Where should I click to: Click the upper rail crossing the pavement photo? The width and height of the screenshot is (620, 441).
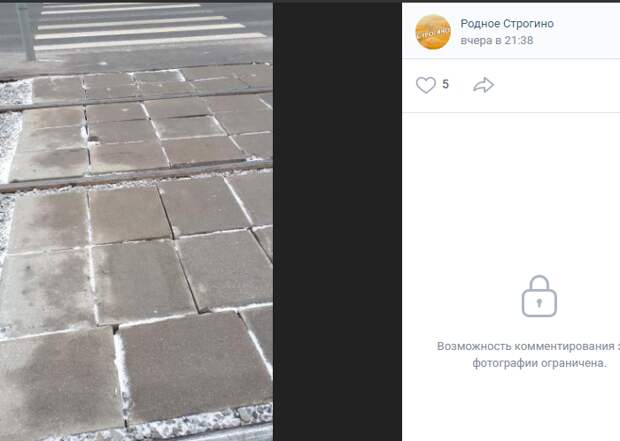(x=136, y=100)
